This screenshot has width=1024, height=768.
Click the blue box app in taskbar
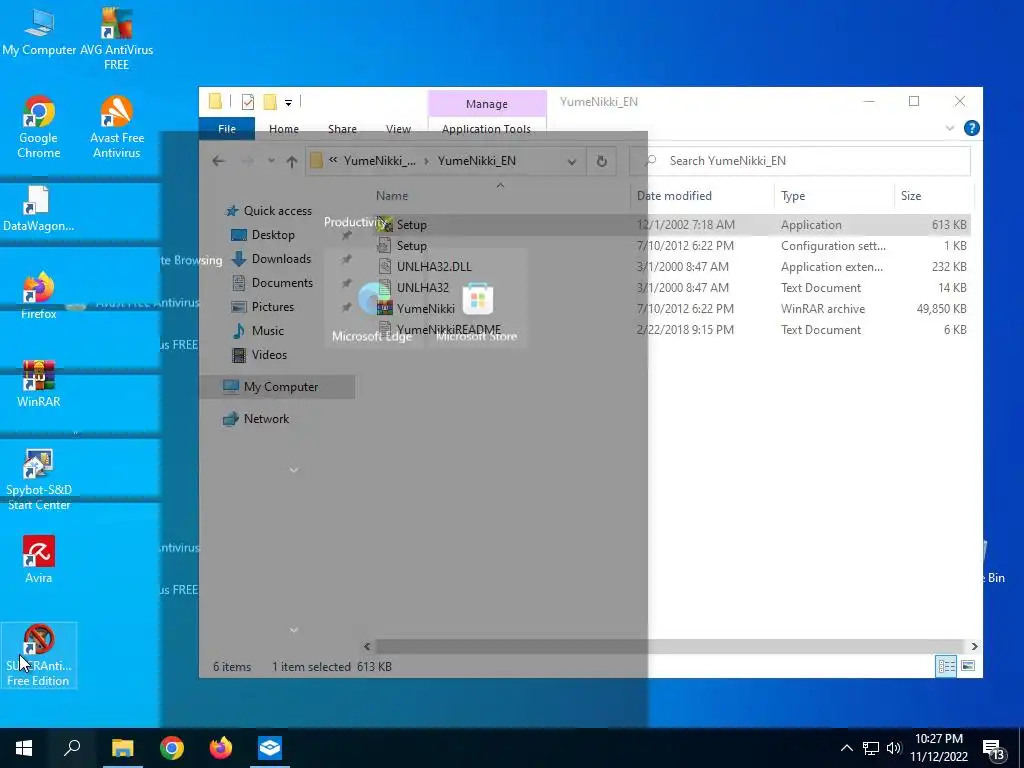(x=270, y=748)
